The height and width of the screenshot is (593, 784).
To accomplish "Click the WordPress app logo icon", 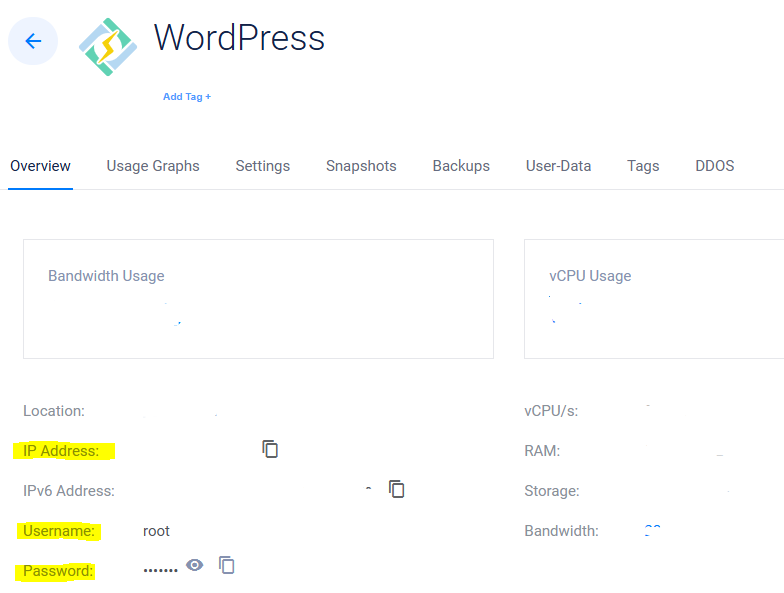I will (108, 47).
